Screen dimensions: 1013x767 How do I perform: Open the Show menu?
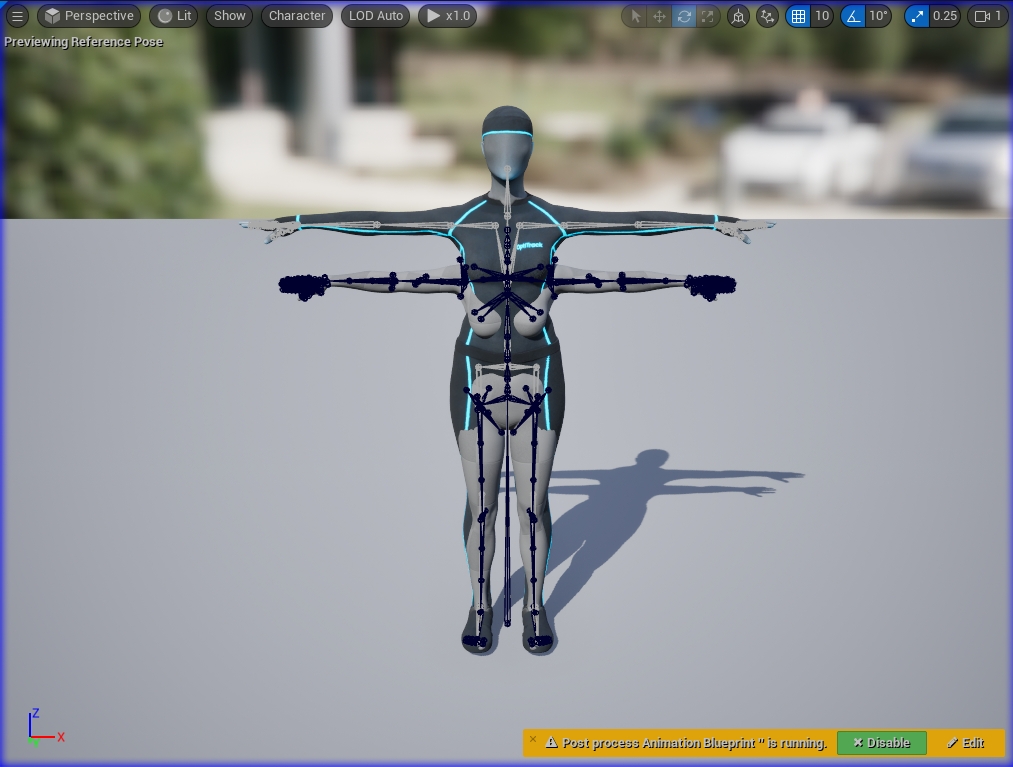(229, 16)
